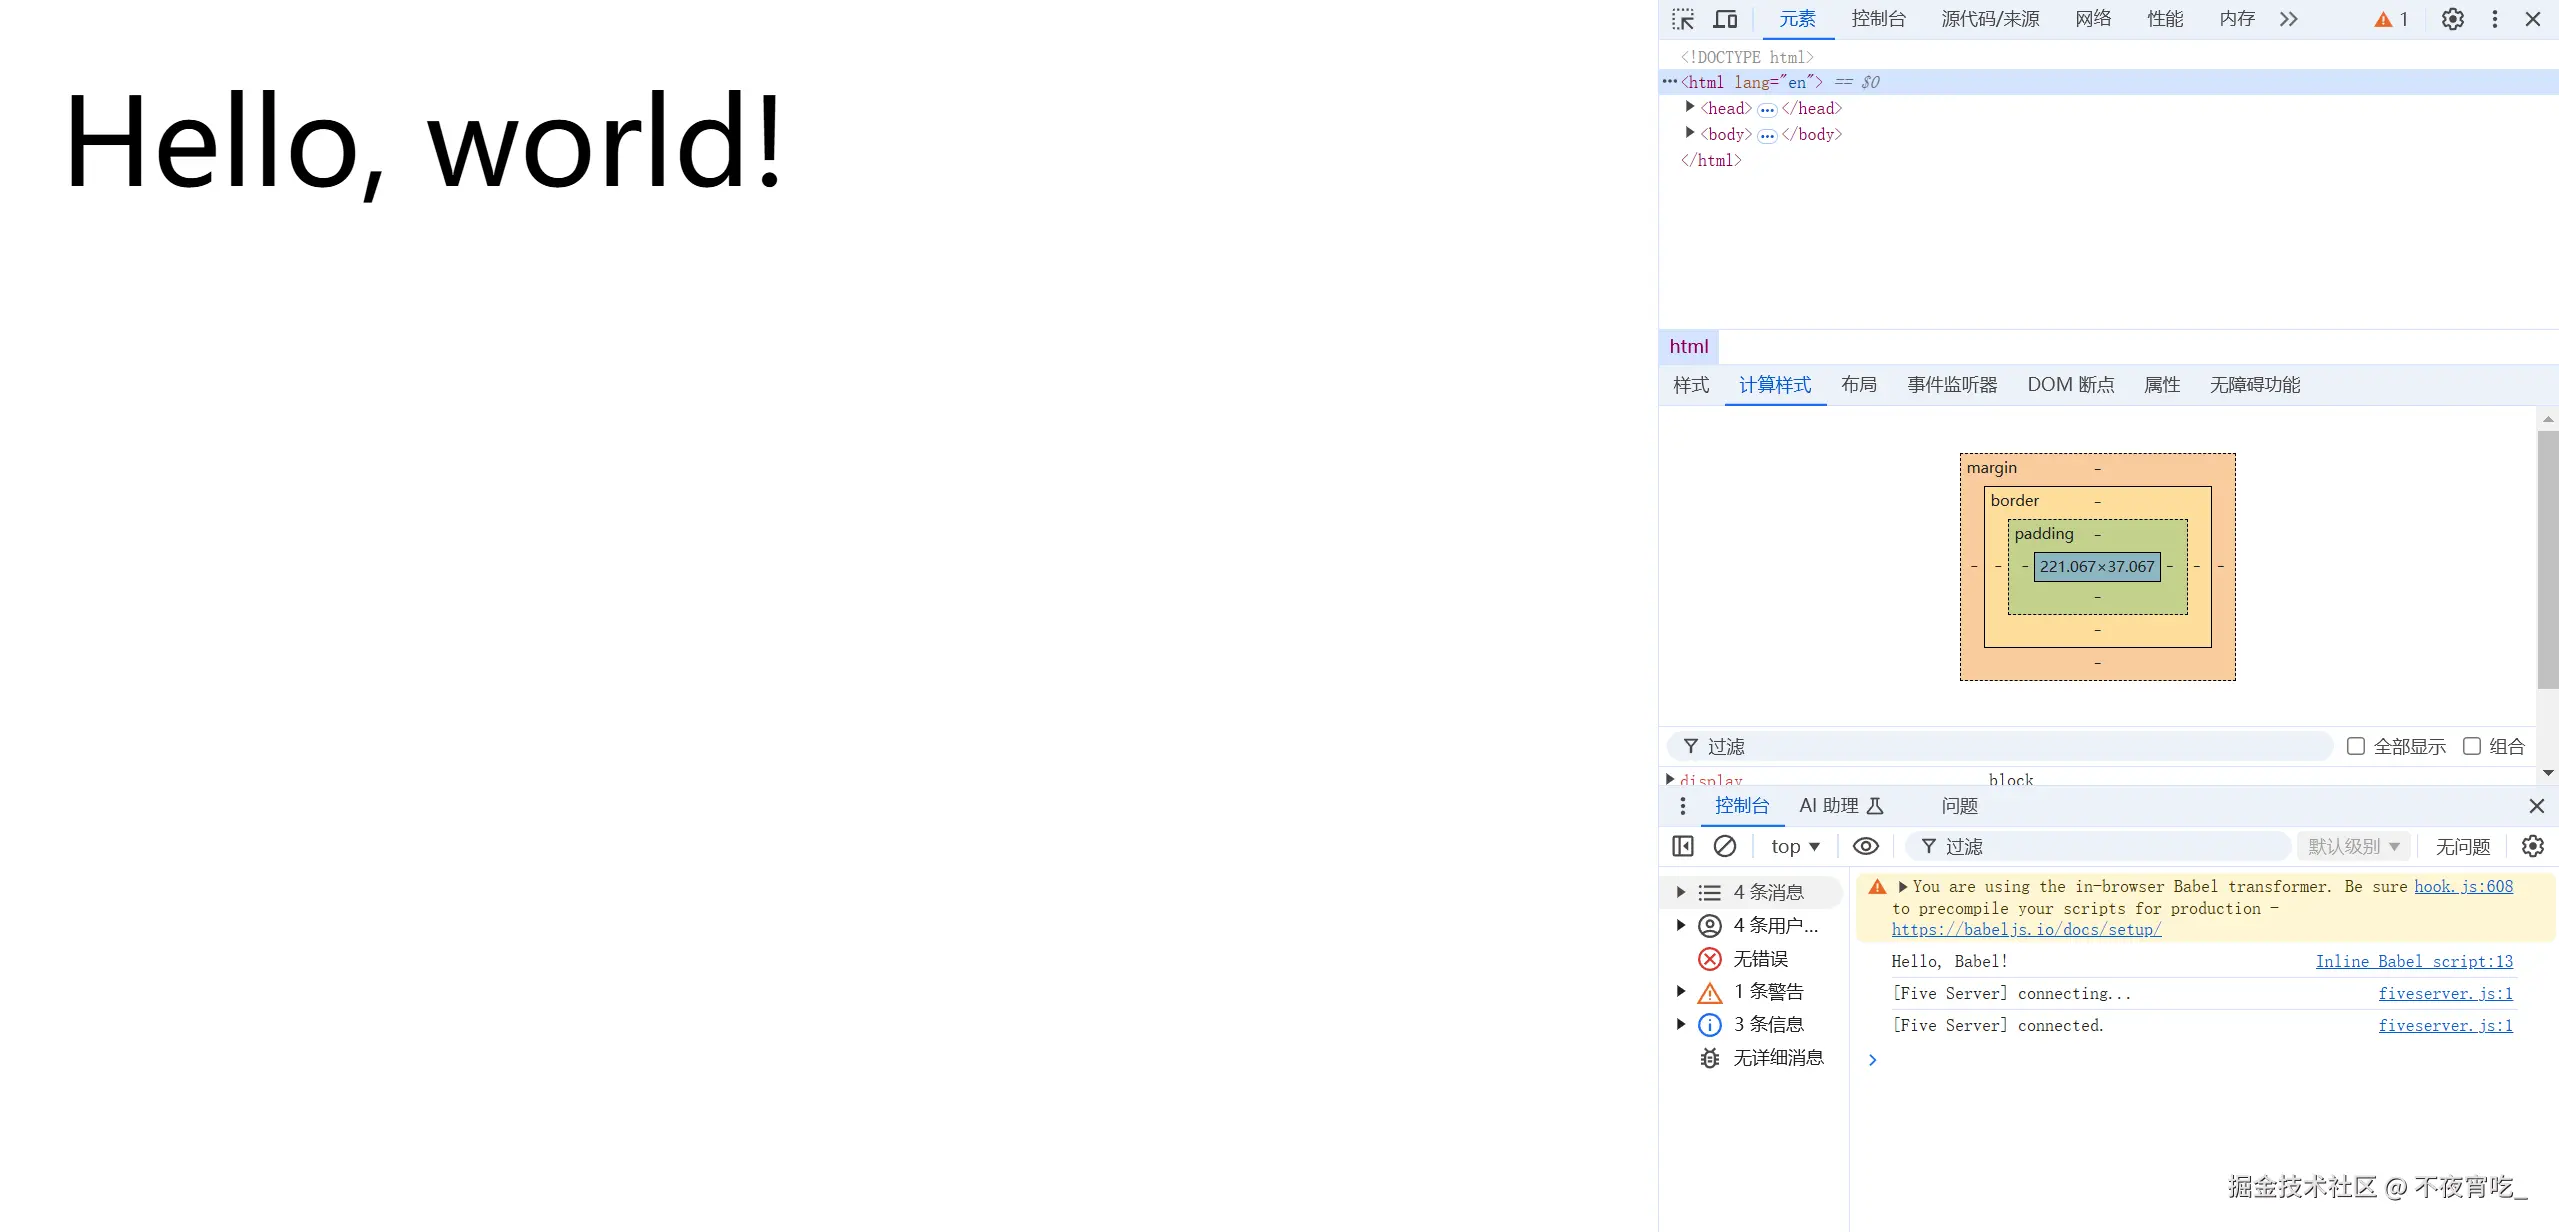
Task: Toggle the console sidebar panel icon
Action: 1683,846
